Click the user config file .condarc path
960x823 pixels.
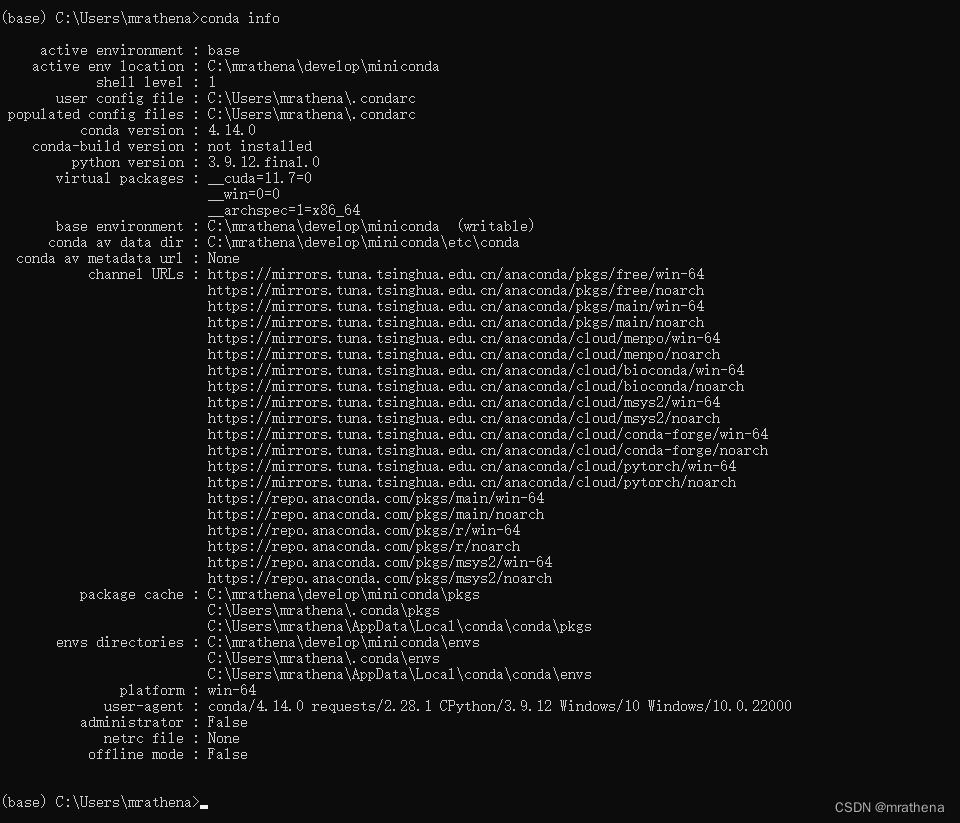click(311, 98)
